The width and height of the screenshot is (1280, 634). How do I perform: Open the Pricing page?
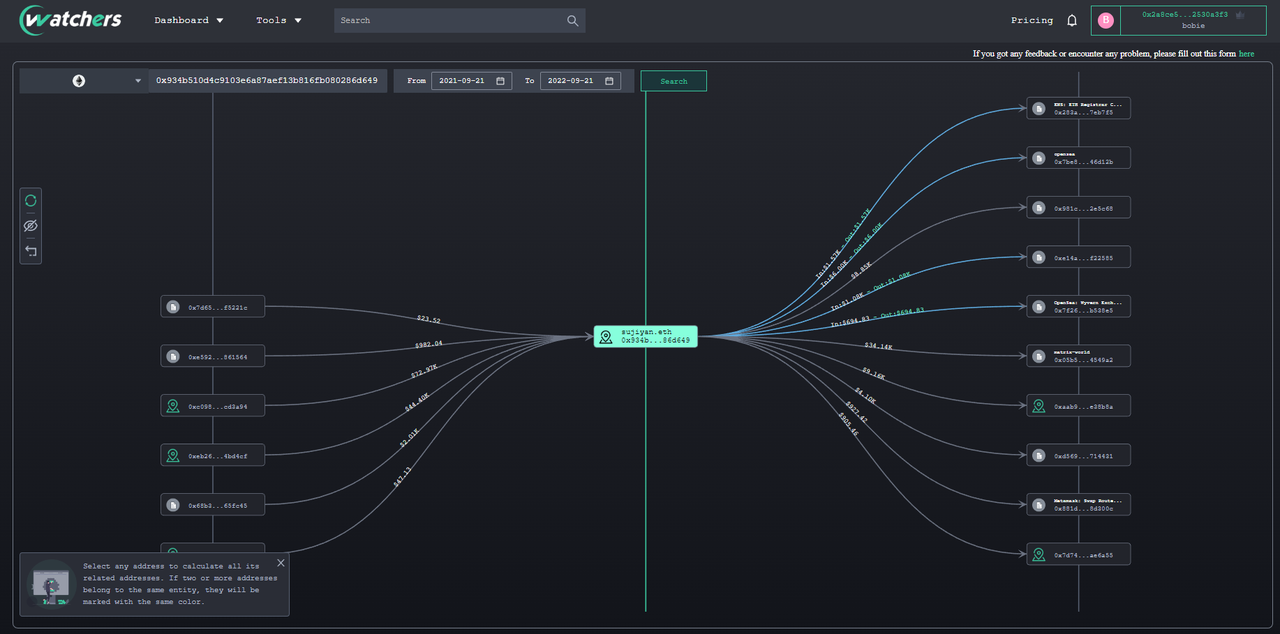[x=1032, y=20]
